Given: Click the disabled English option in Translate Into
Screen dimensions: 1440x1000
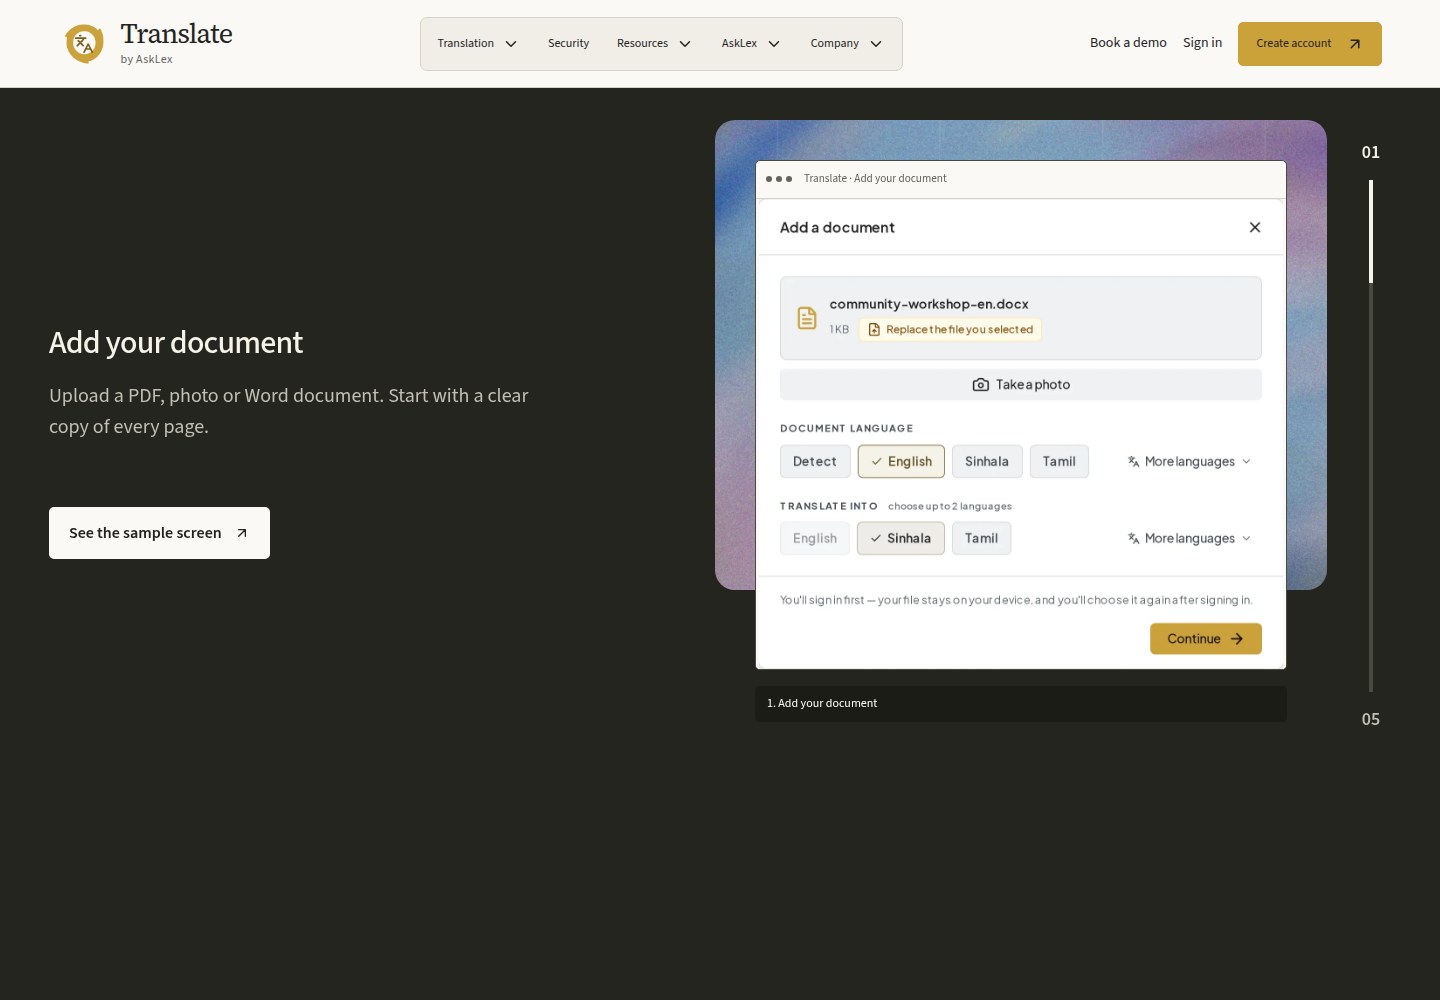Looking at the screenshot, I should (x=815, y=539).
